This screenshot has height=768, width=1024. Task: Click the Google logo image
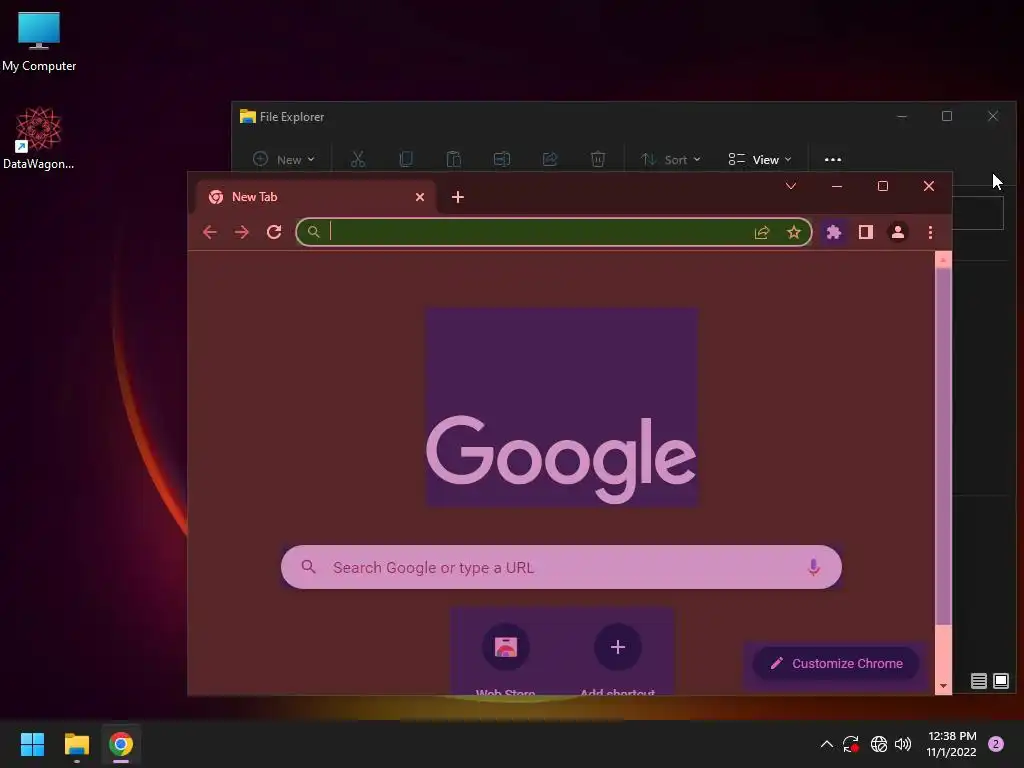pos(562,408)
